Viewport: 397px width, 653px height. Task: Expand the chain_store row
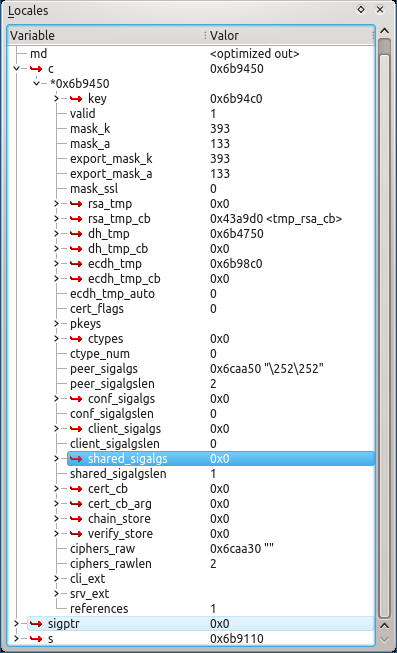pyautogui.click(x=56, y=518)
